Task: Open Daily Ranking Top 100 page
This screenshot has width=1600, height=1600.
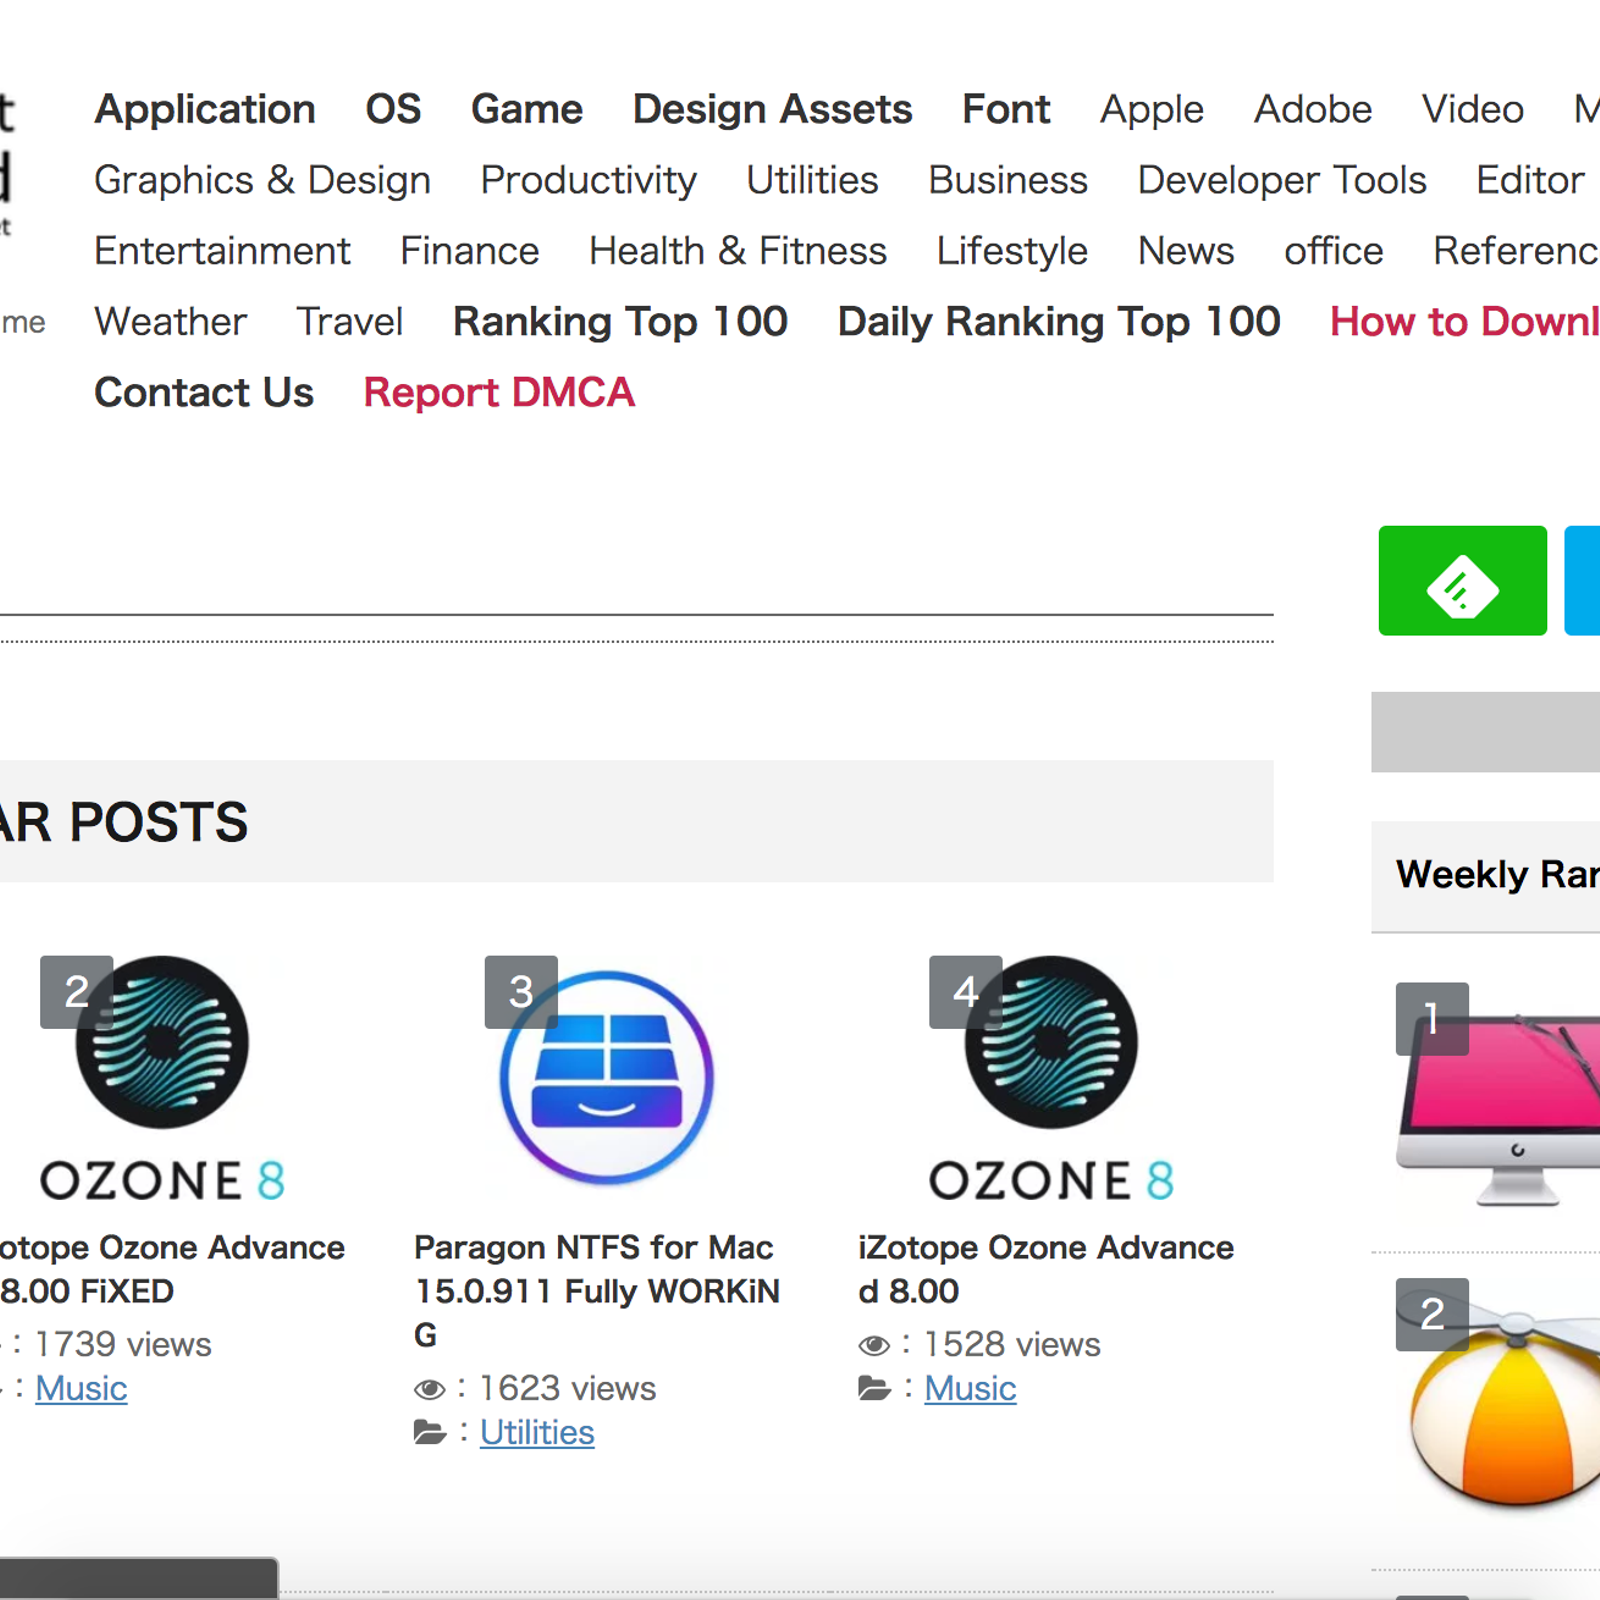Action: (x=1059, y=322)
